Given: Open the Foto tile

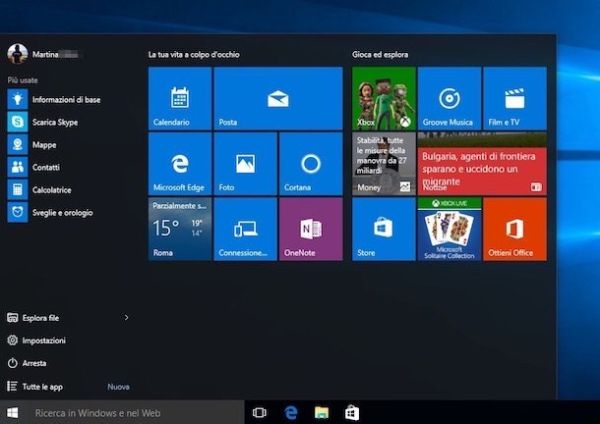Looking at the screenshot, I should coord(244,163).
